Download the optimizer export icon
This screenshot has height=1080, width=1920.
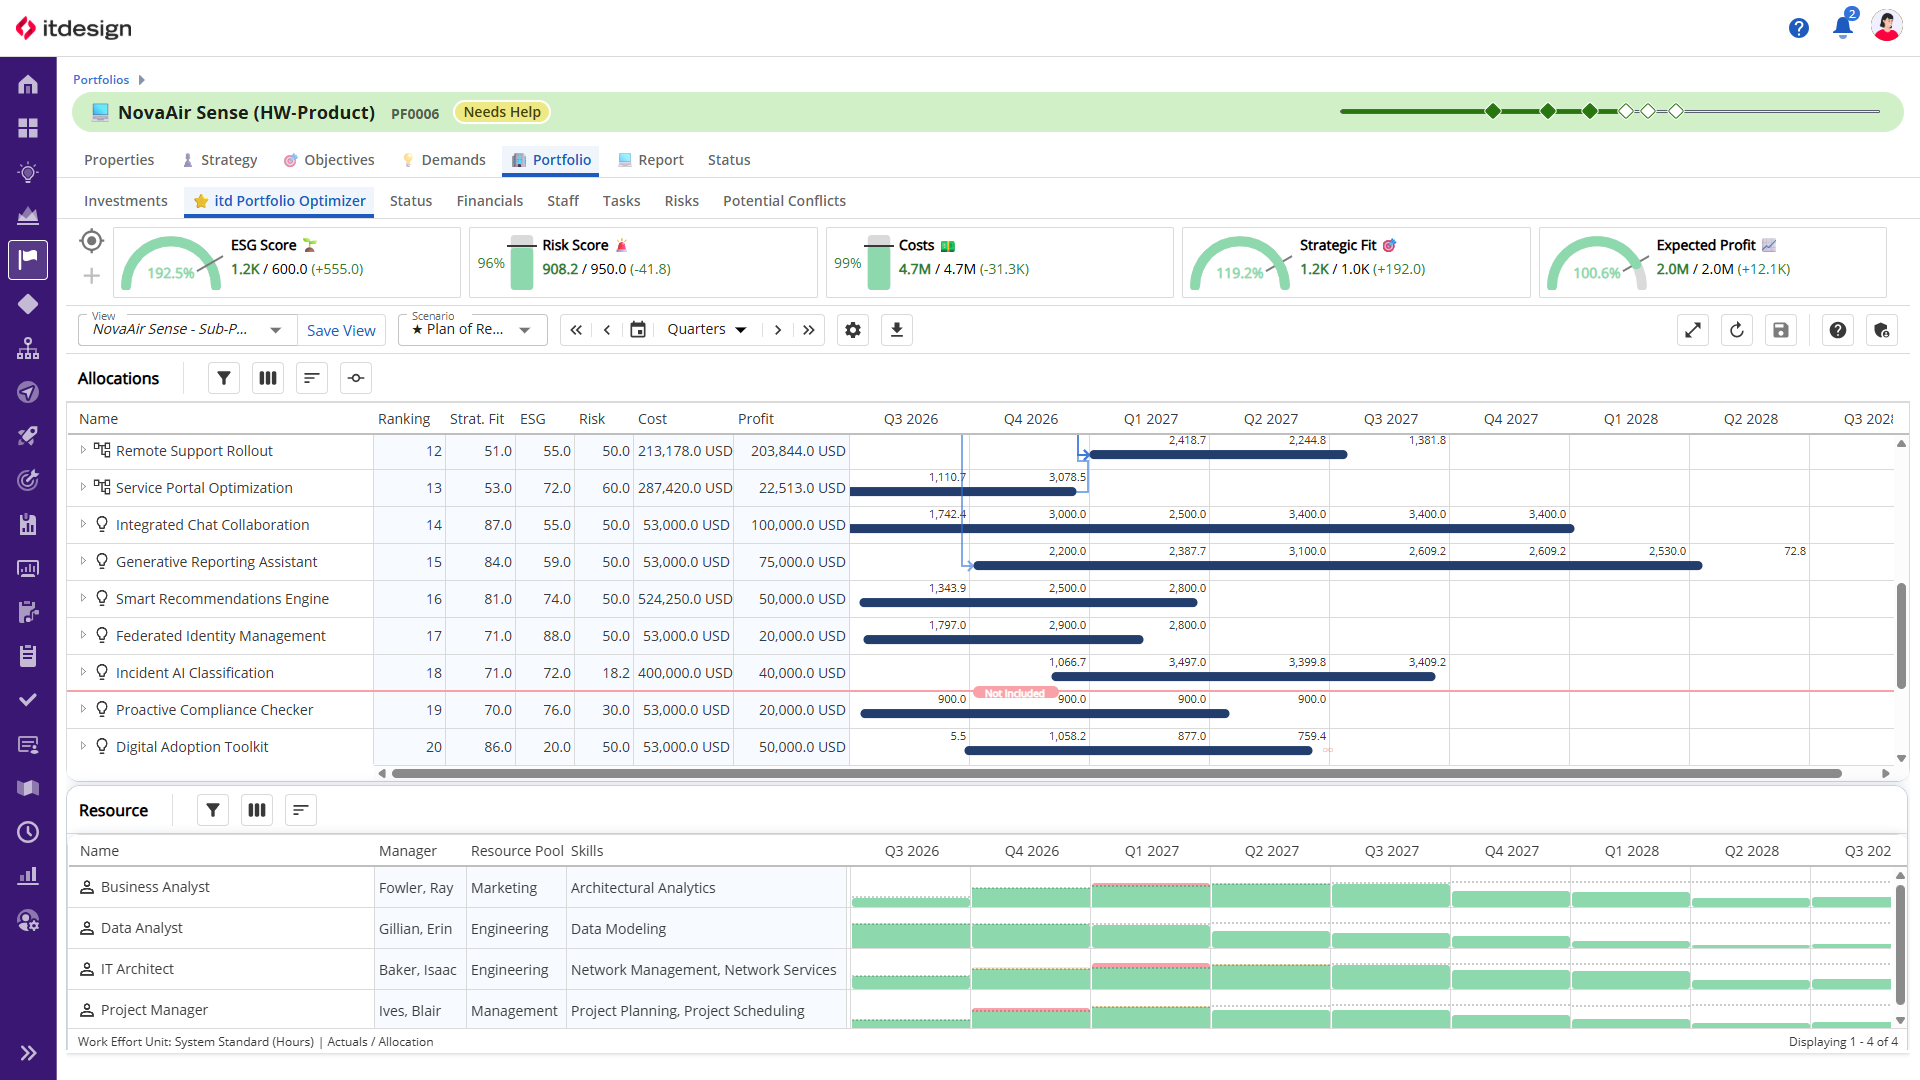tap(897, 330)
